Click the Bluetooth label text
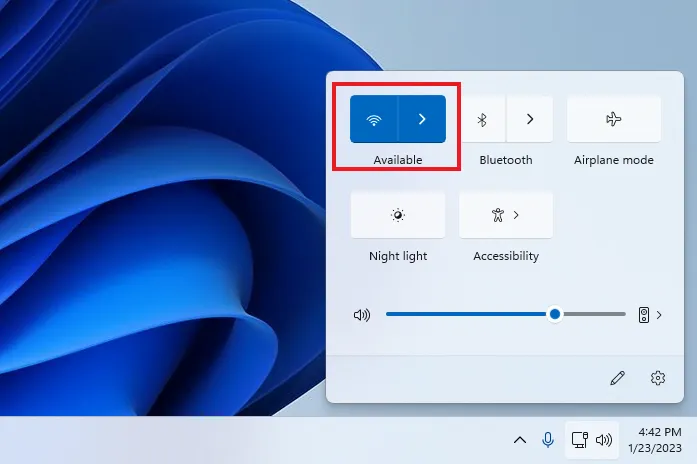Viewport: 697px width, 464px height. coord(506,160)
